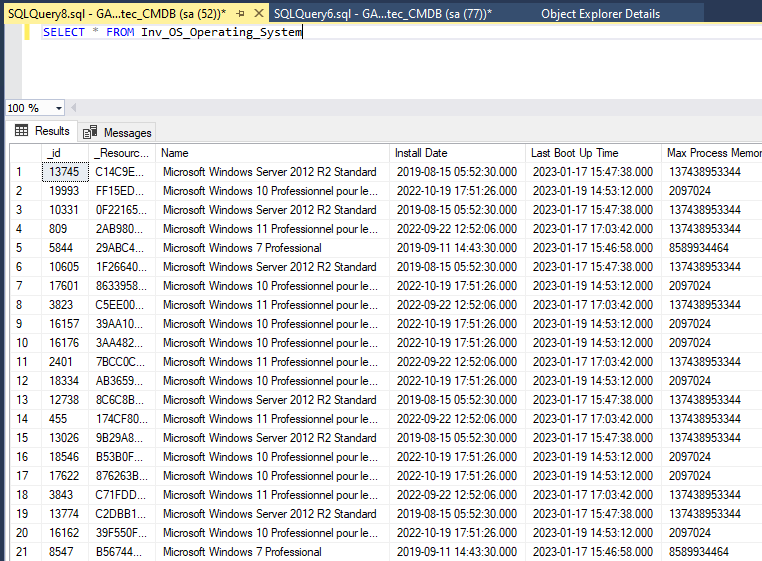Select row header 5
The width and height of the screenshot is (762, 561).
[26, 248]
